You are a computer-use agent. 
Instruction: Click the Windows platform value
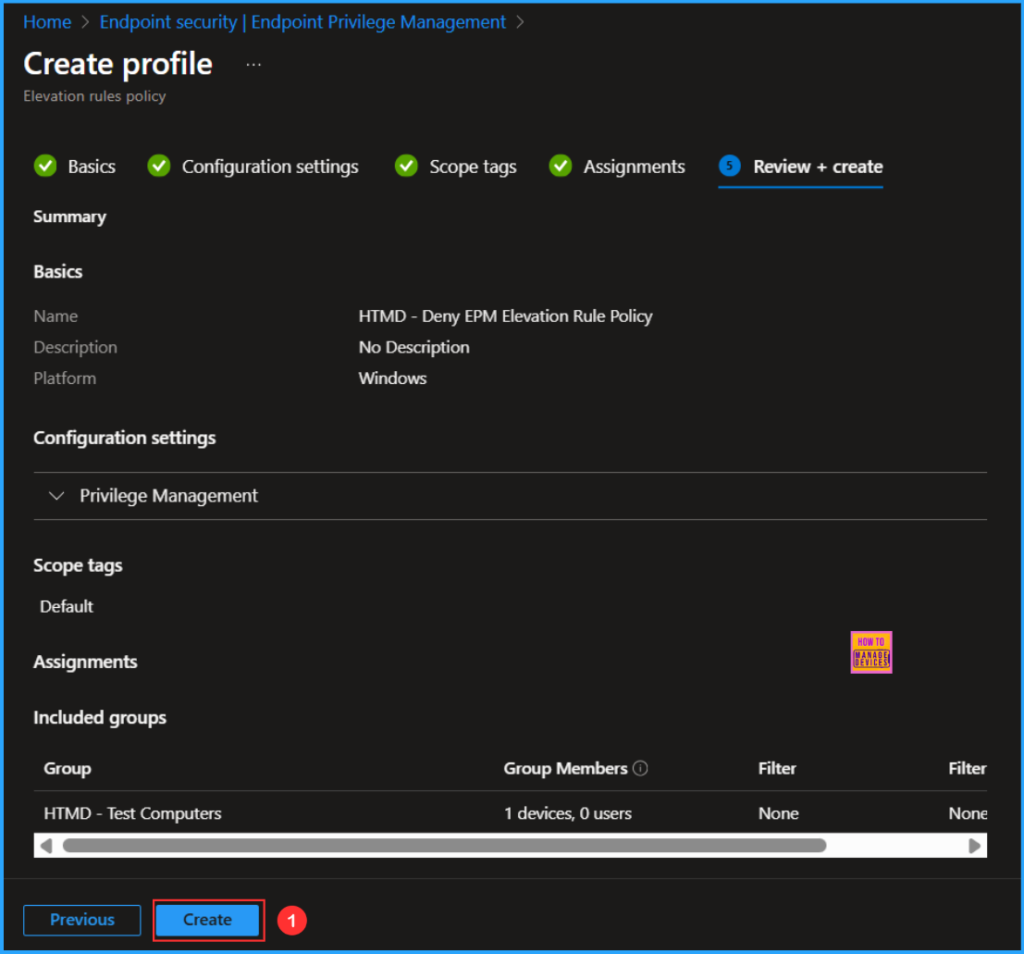pos(392,379)
